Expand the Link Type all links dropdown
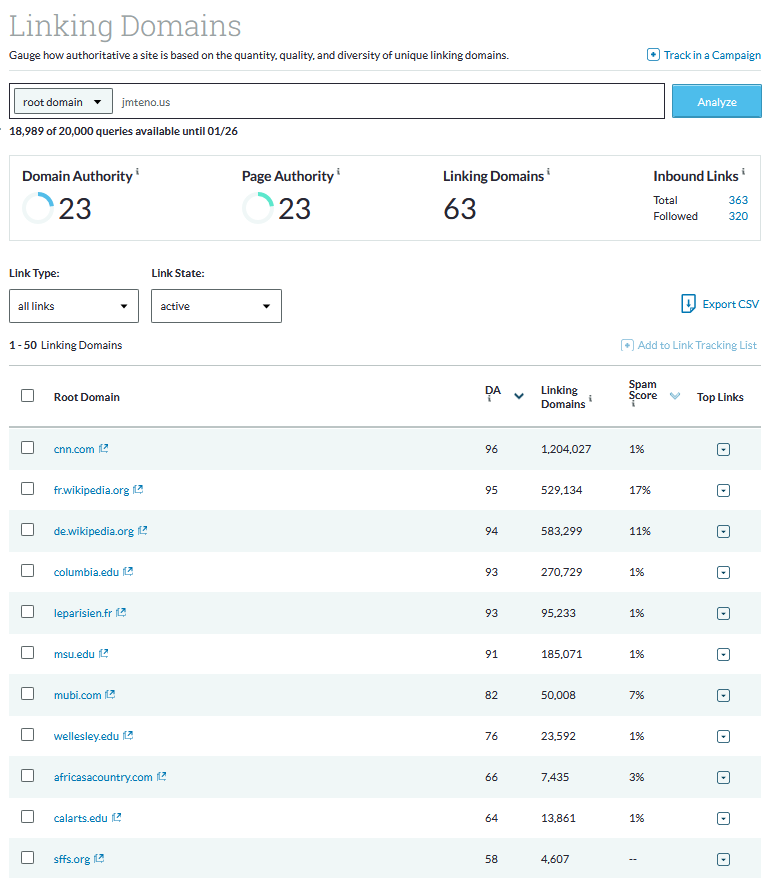The width and height of the screenshot is (775, 878). (x=74, y=306)
